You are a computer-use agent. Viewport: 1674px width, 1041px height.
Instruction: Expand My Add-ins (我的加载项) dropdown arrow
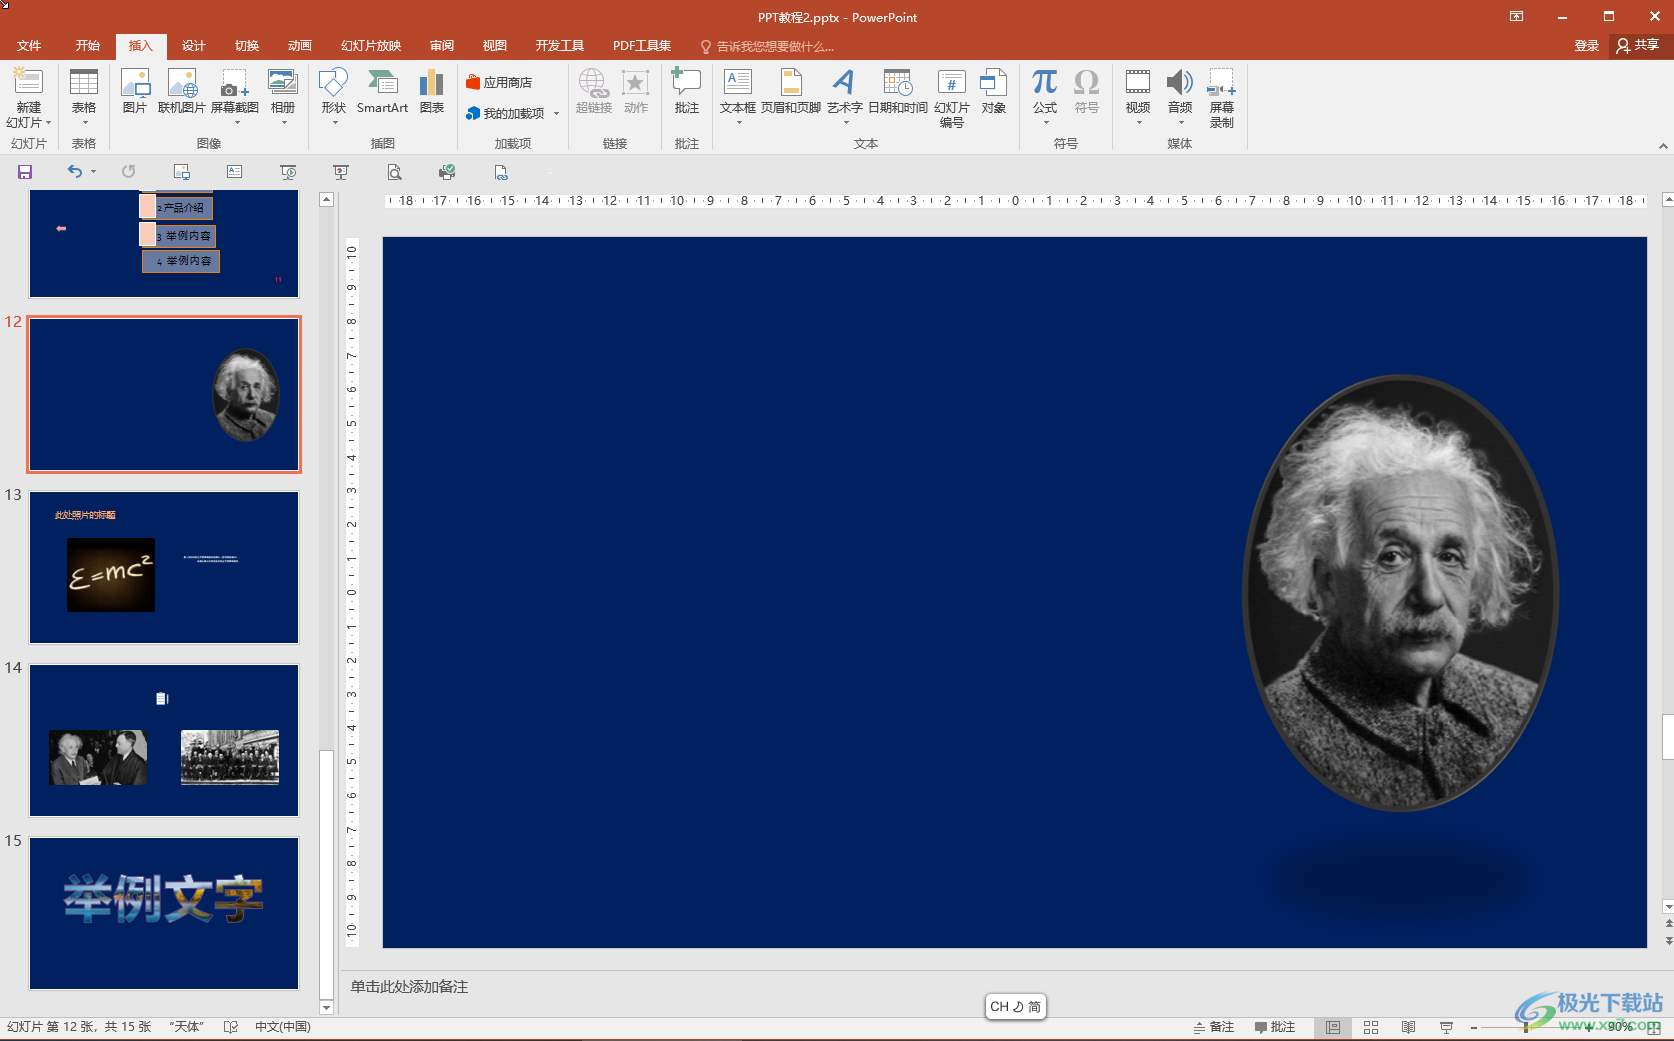556,114
